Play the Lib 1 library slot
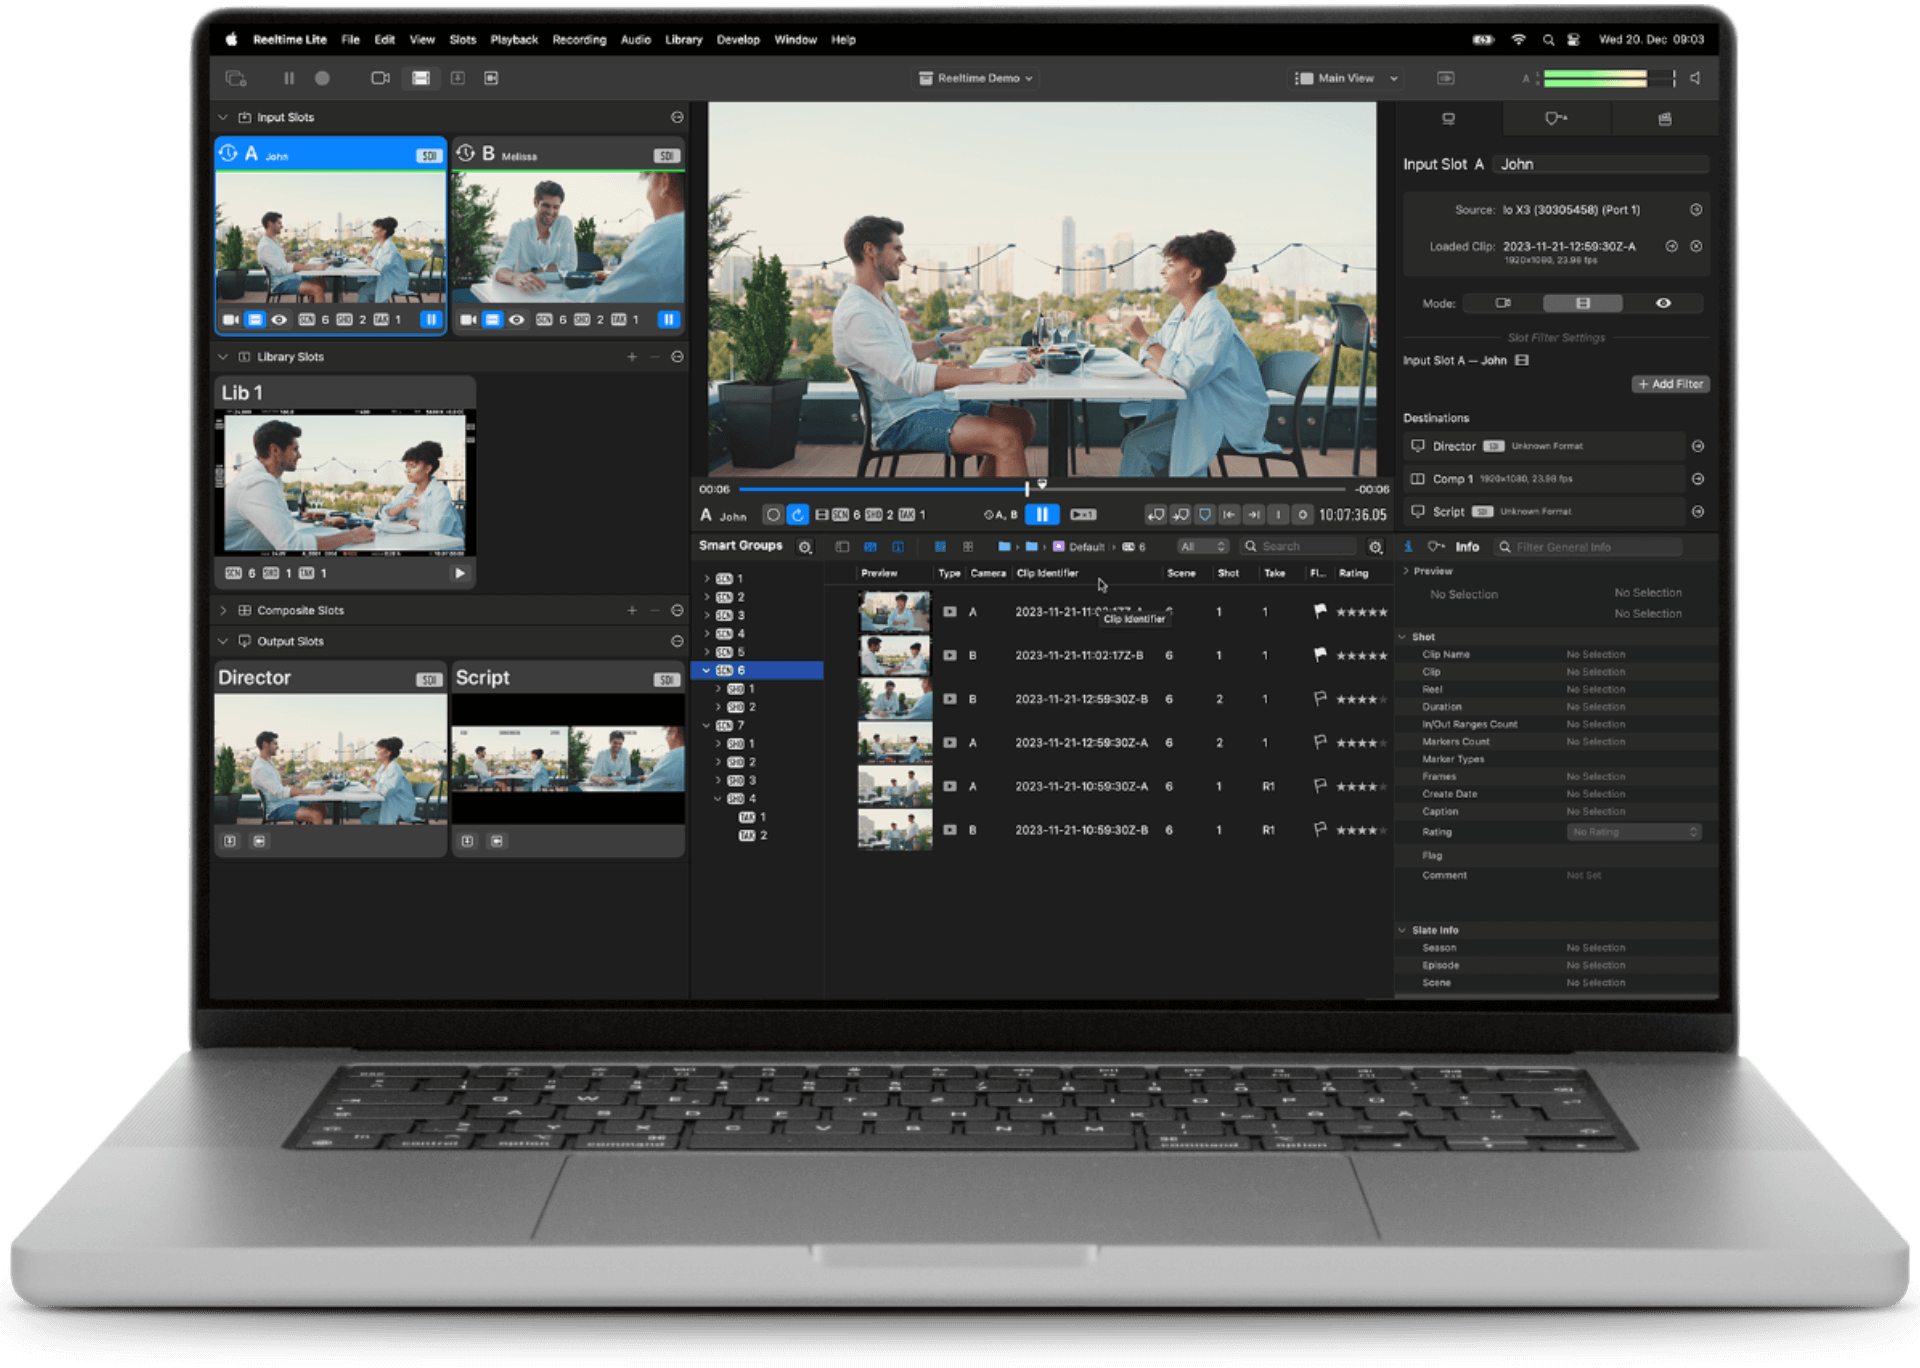This screenshot has width=1920, height=1368. tap(460, 573)
